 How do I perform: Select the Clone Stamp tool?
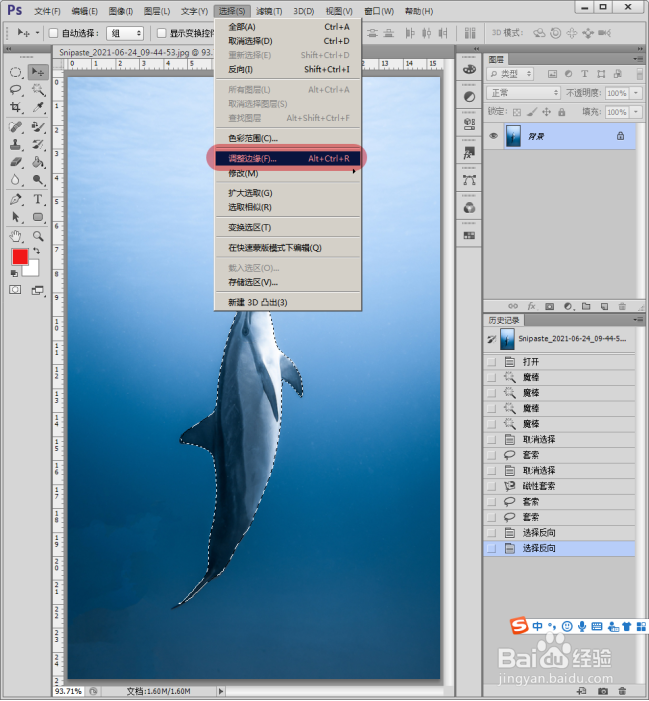tap(16, 145)
